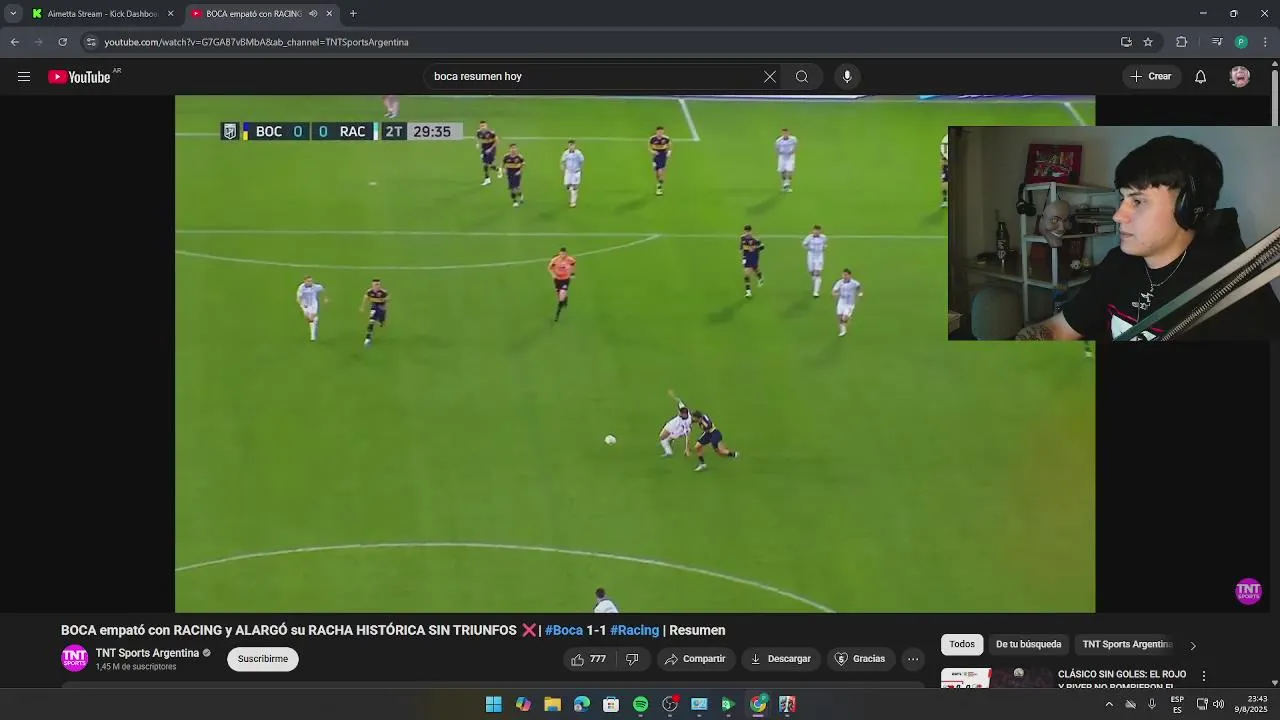Show hidden system tray icons
Viewport: 1280px width, 720px height.
coord(1109,704)
